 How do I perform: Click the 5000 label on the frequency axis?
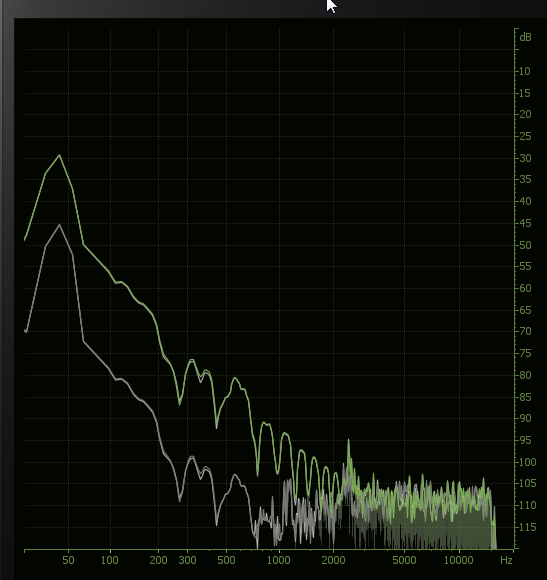click(x=404, y=560)
